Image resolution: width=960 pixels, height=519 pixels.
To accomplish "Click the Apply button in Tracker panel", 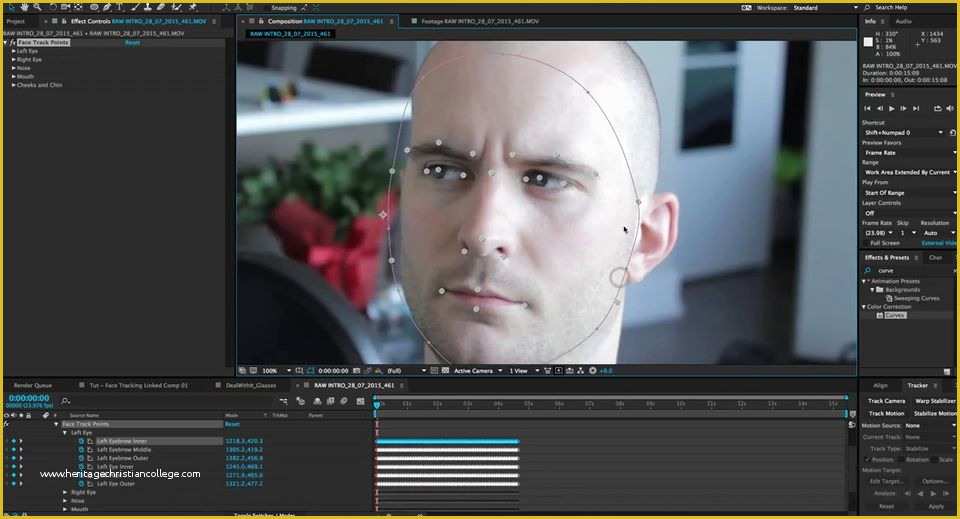I will (936, 506).
